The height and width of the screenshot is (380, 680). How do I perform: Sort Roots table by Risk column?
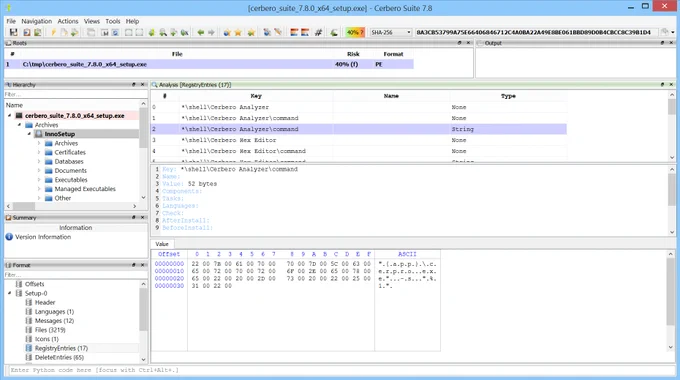point(353,54)
